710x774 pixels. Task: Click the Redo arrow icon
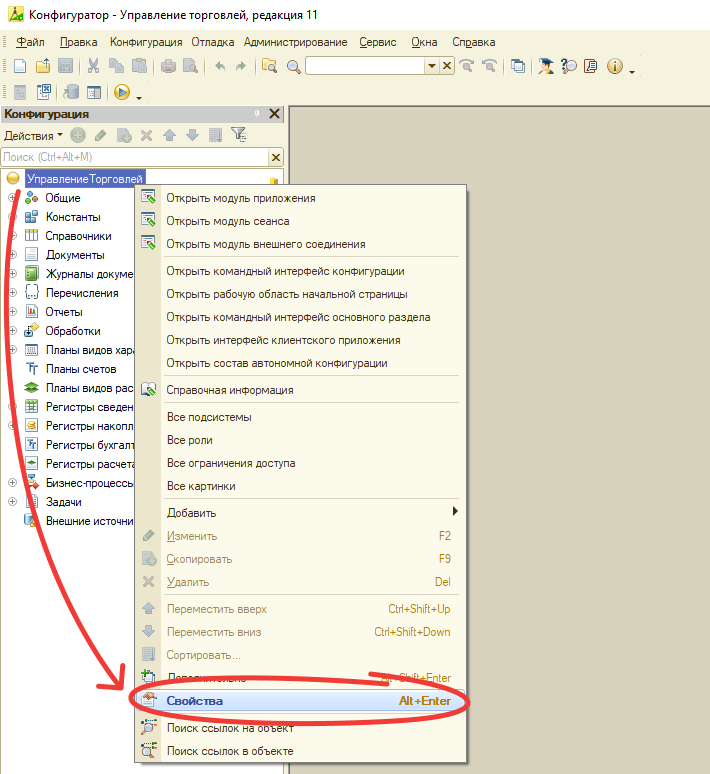tap(240, 66)
